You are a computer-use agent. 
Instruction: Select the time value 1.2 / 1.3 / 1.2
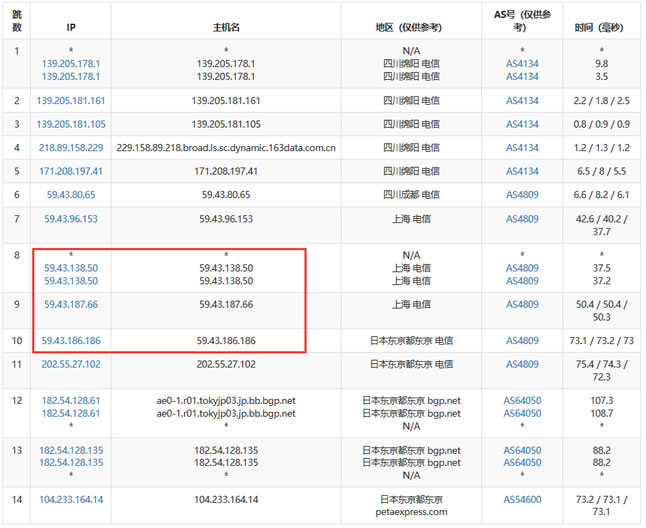click(602, 147)
